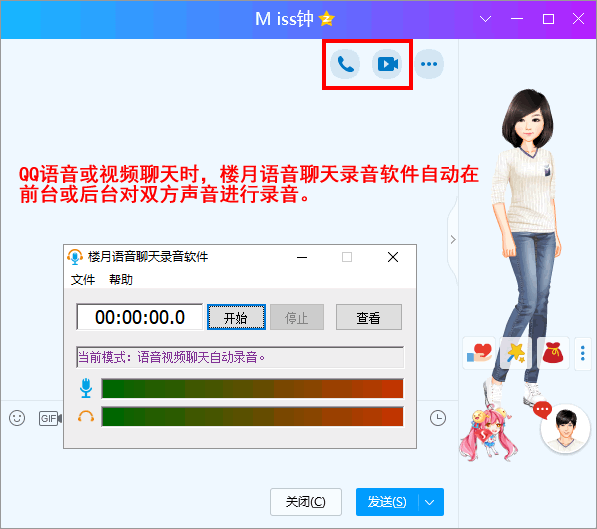Send a heart gift icon
597x529 pixels.
click(479, 353)
